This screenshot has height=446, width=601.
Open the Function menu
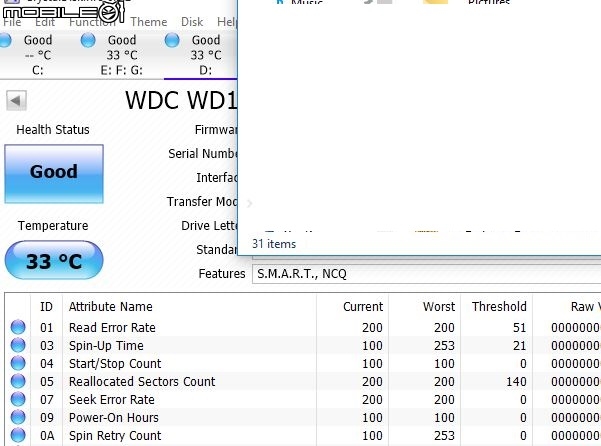[92, 22]
